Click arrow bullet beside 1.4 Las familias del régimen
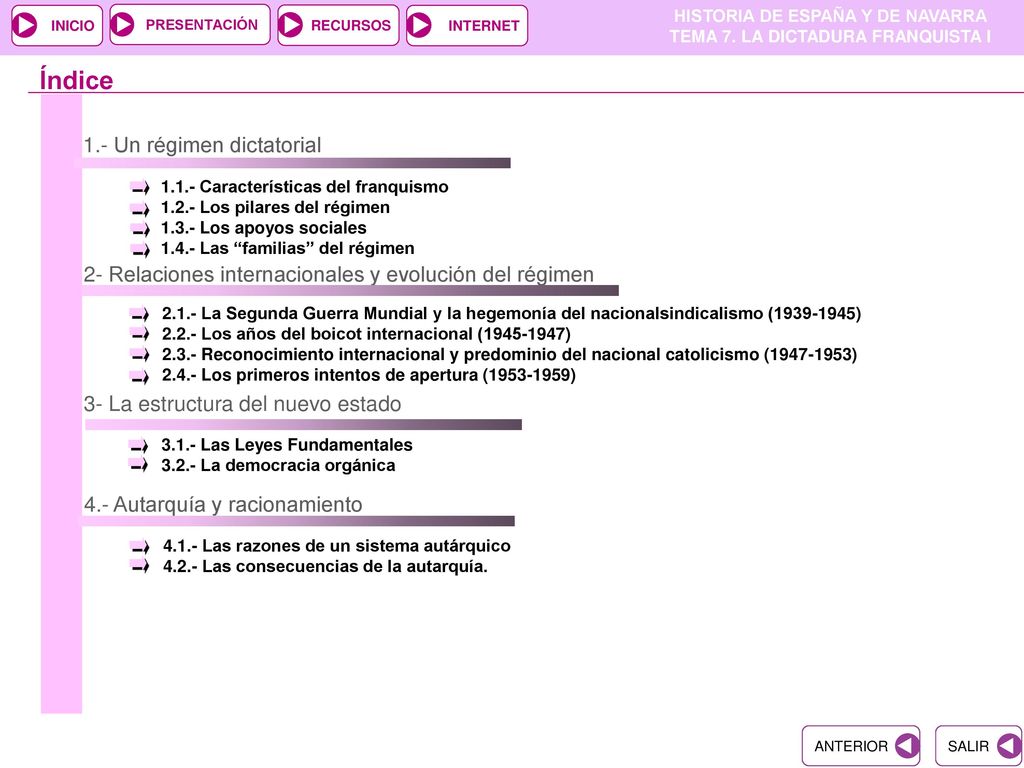 pos(140,249)
